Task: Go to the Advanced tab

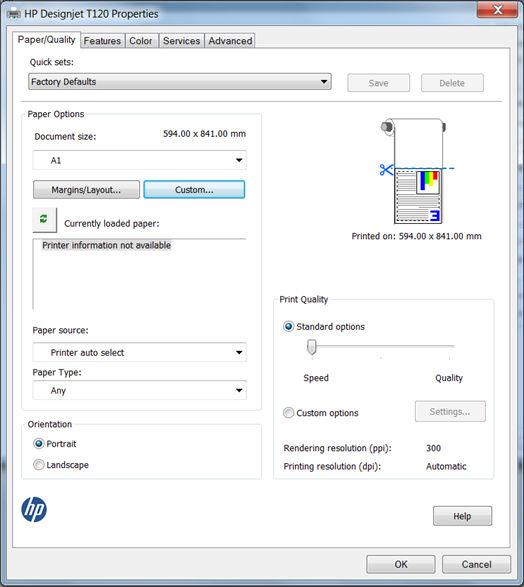Action: point(230,41)
